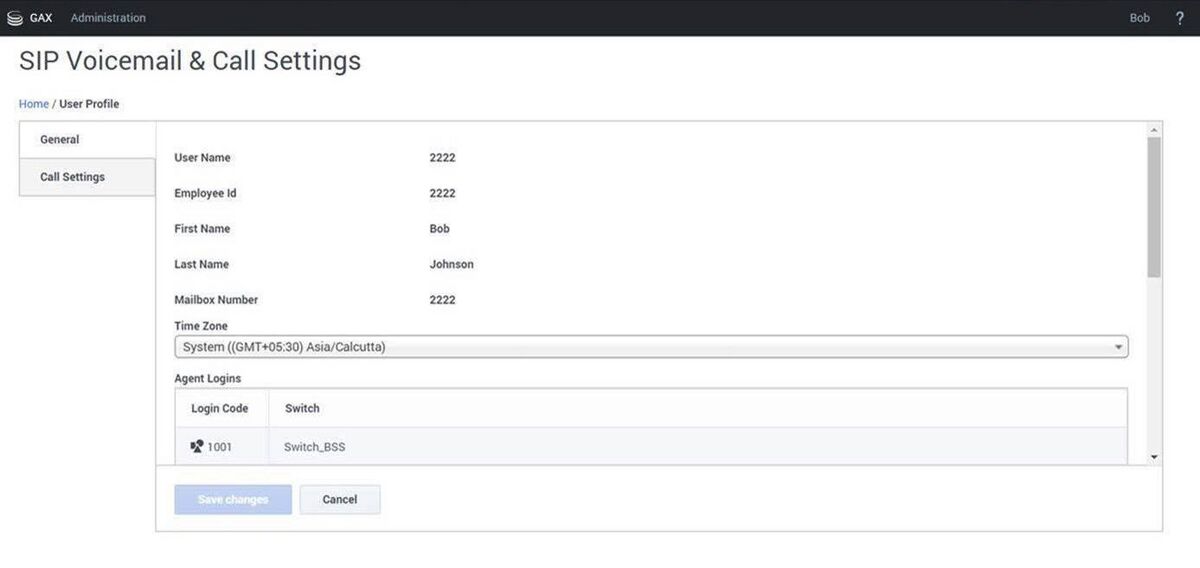
Task: Select the Switch_BSS table cell
Action: [x=315, y=447]
